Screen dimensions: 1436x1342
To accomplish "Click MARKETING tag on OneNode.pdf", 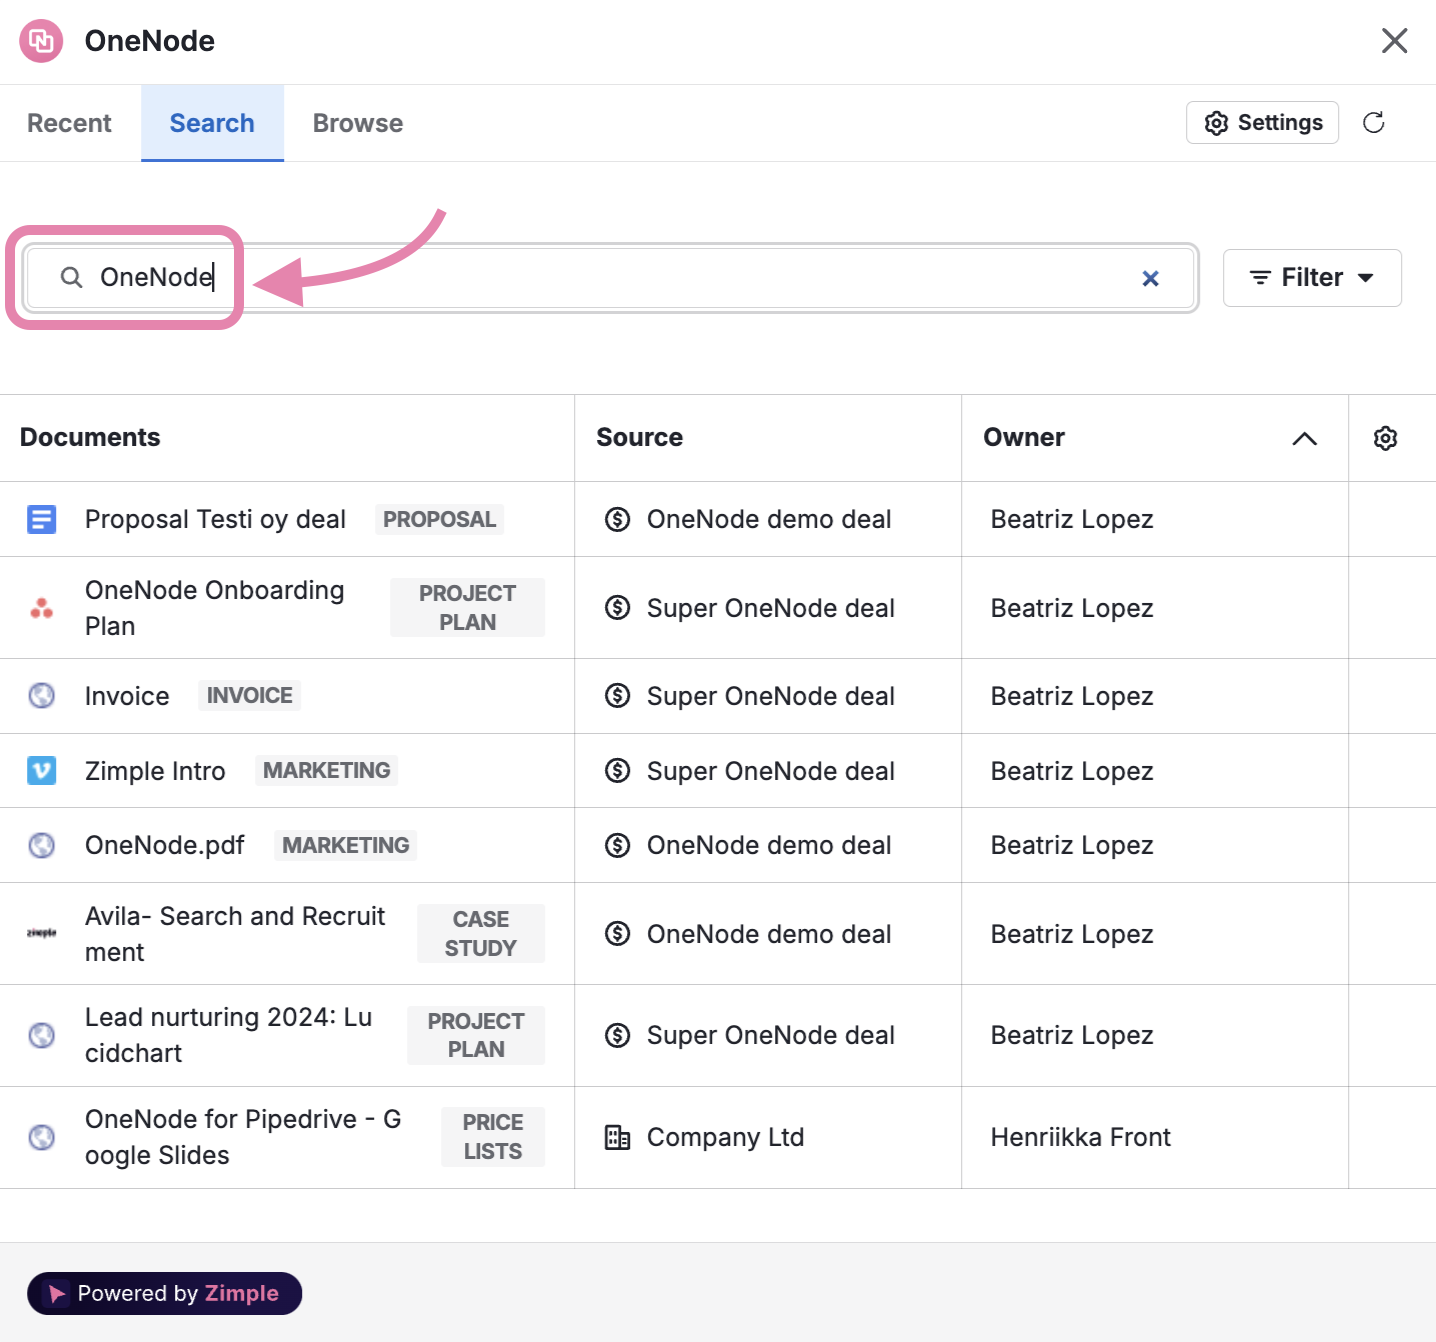I will (x=346, y=846).
